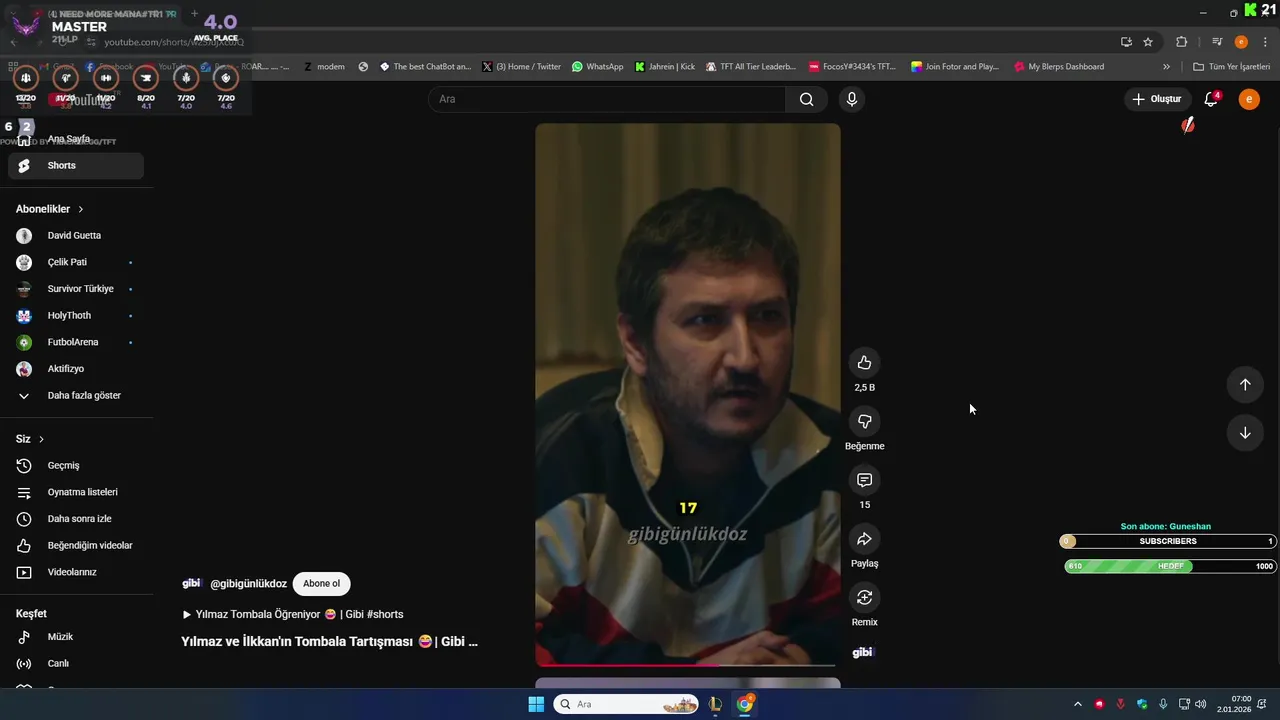
Task: Open Survivor Türkiye subscription
Action: pos(76,289)
